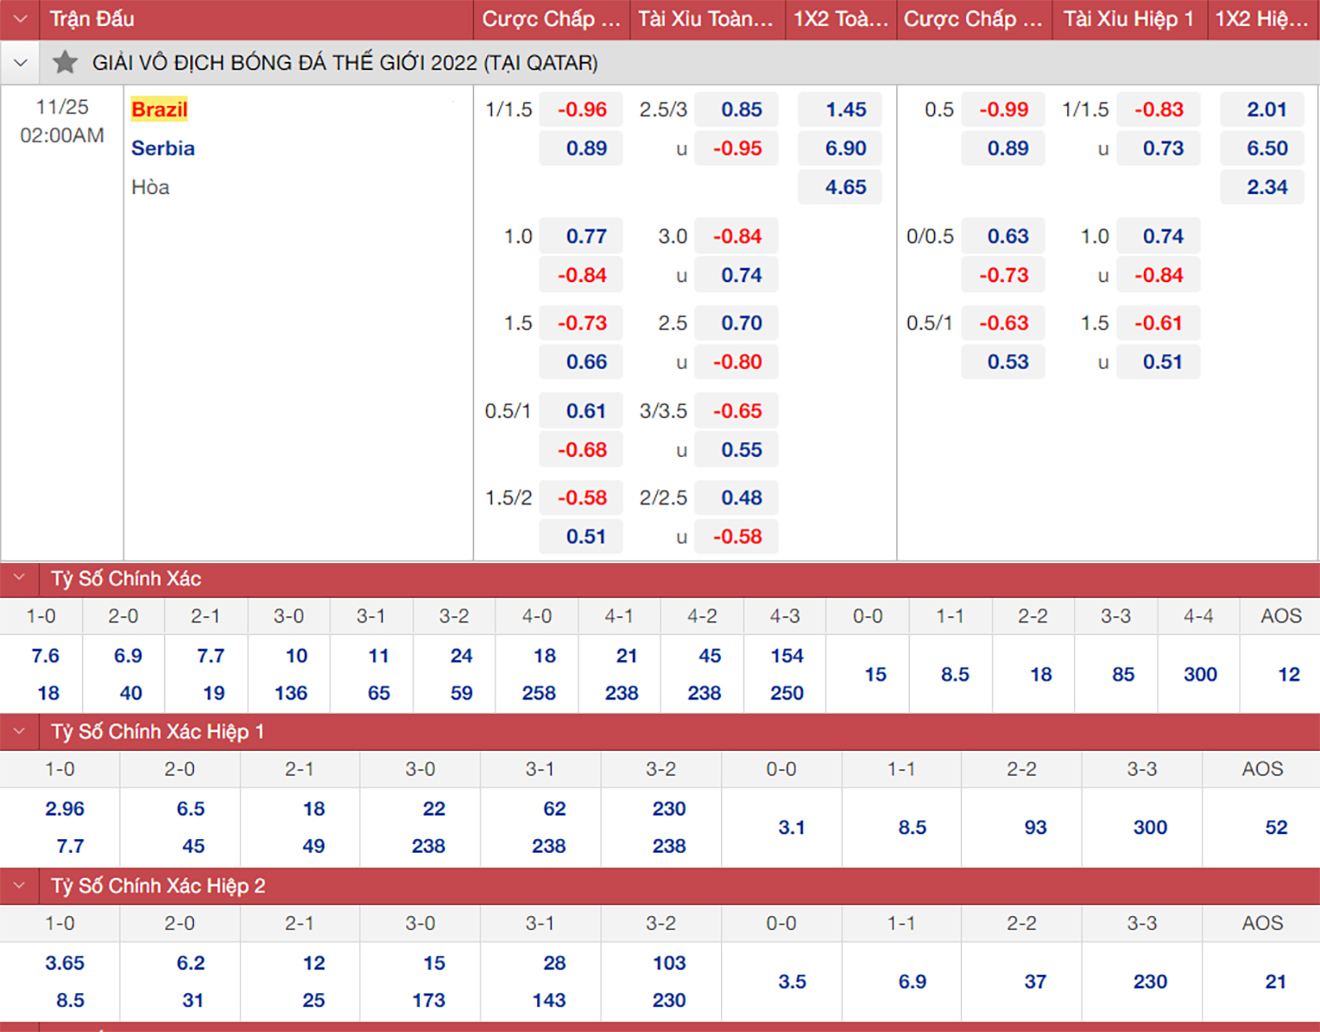Screen dimensions: 1320x1032
Task: Pick full-time AOS odds 12
Action: coord(1289,675)
